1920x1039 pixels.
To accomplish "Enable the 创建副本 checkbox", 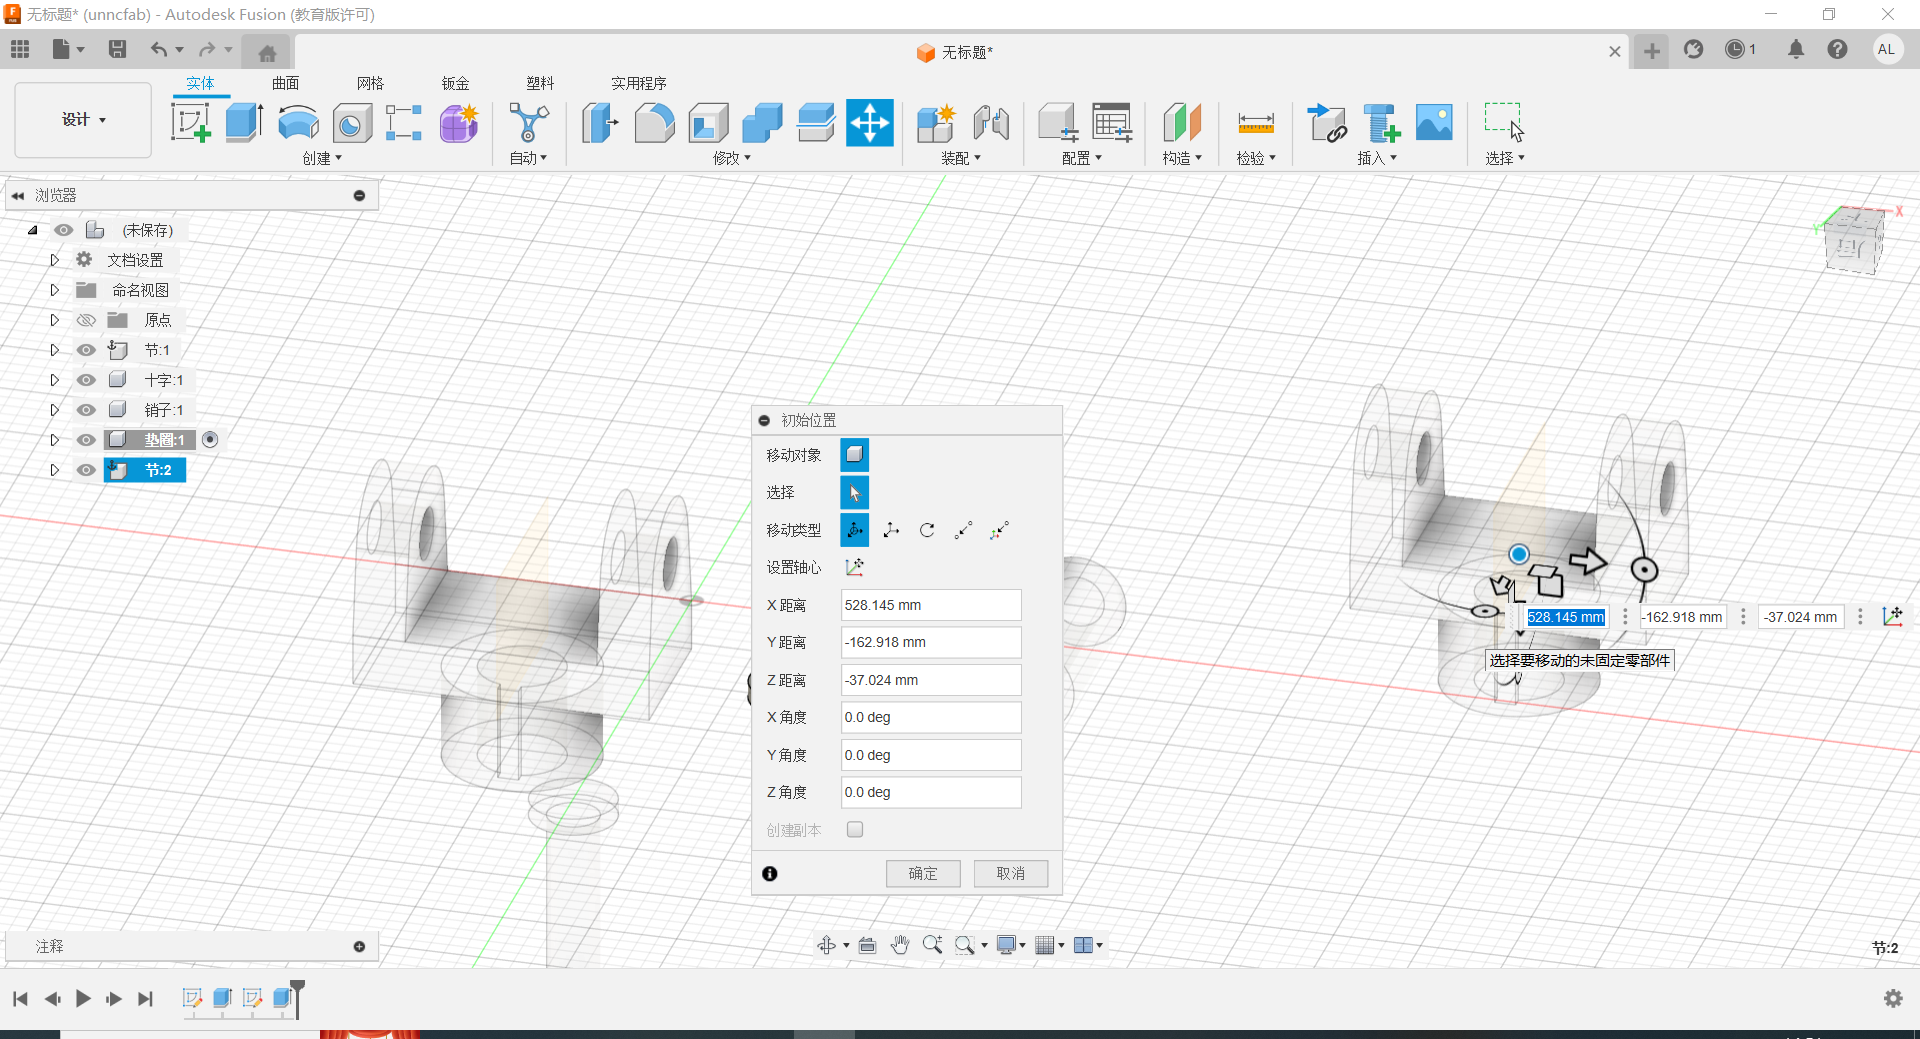I will point(855,830).
